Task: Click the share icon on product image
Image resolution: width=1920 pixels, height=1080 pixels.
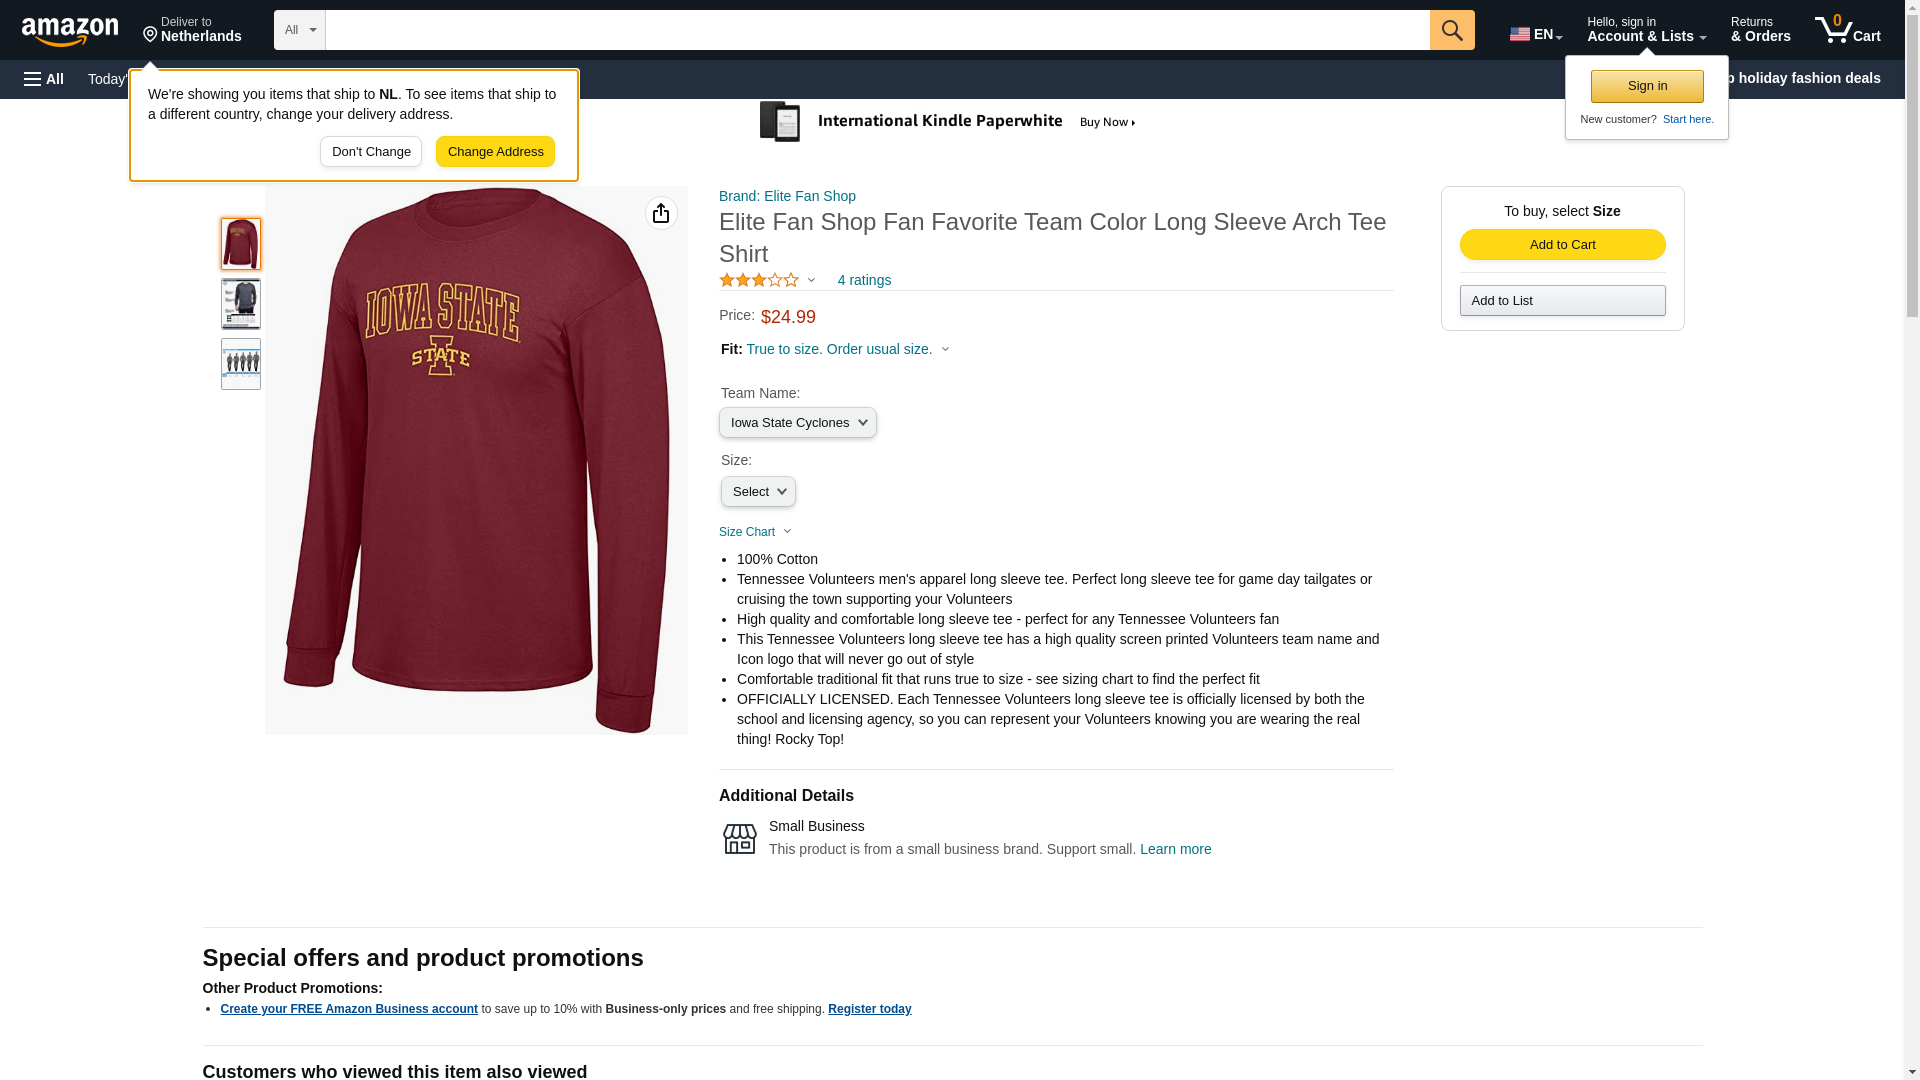Action: coord(661,213)
